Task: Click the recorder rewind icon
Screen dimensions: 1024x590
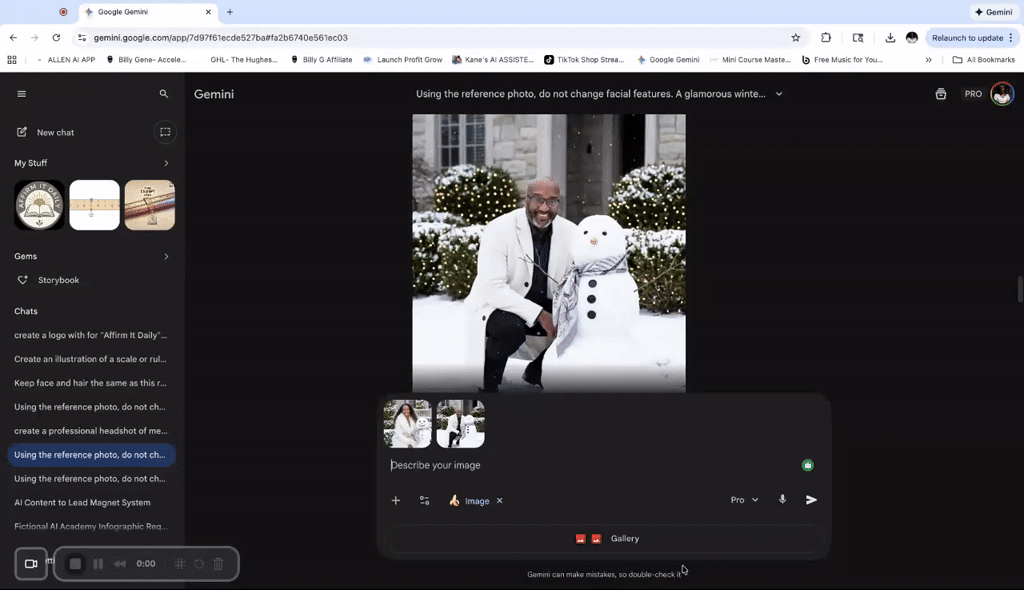Action: click(x=120, y=564)
